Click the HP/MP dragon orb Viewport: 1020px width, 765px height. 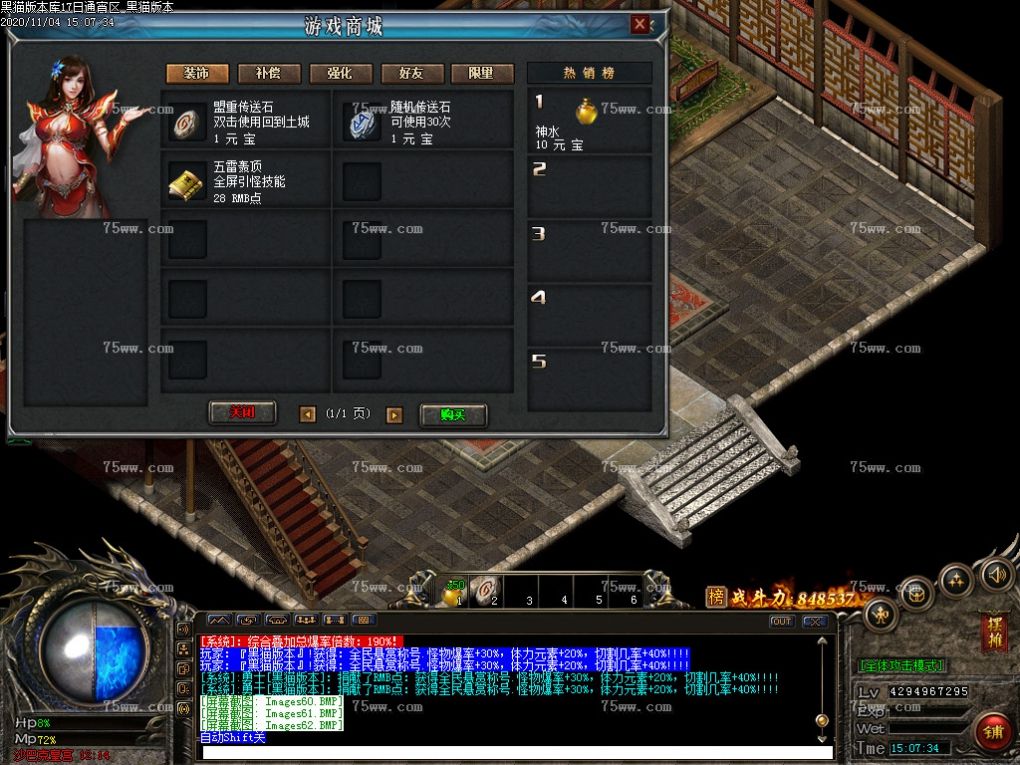point(96,651)
